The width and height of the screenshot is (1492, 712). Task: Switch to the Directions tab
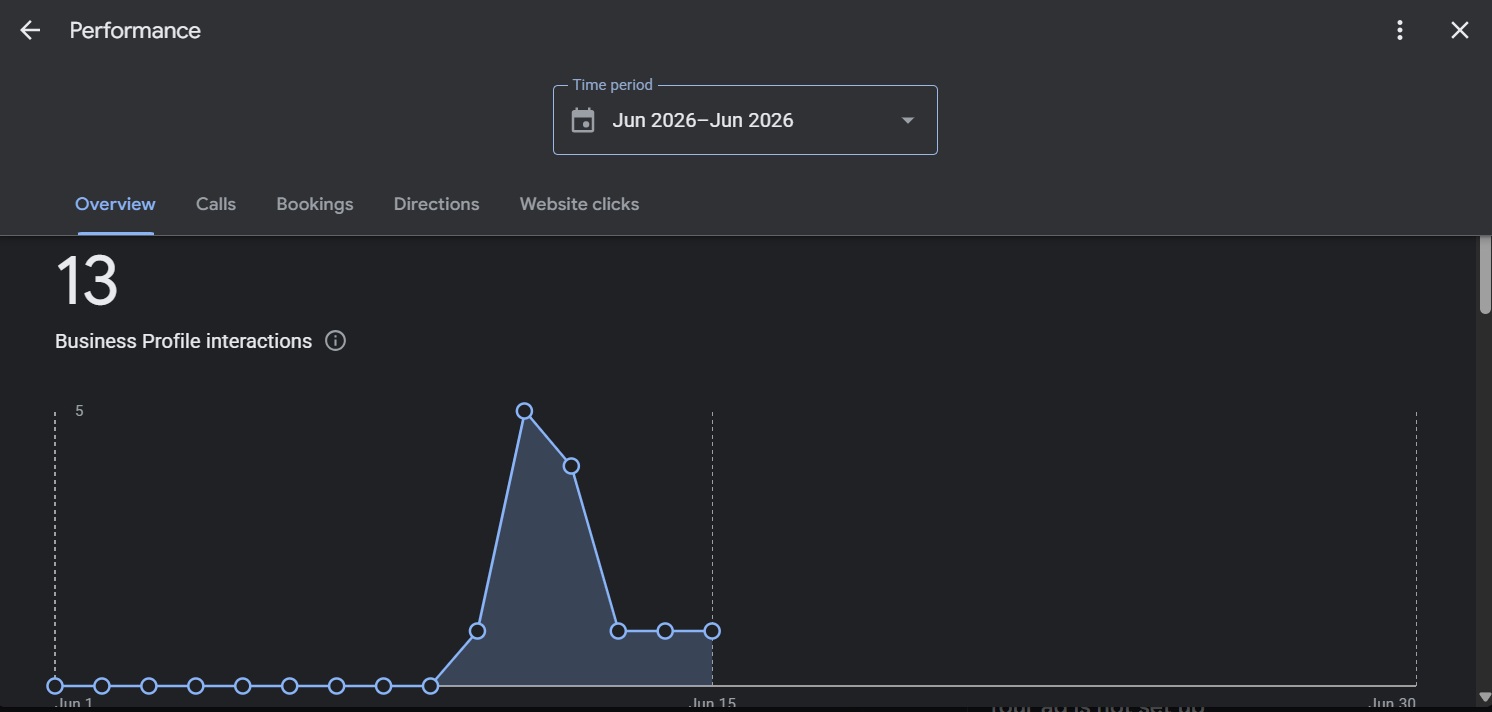click(x=436, y=204)
